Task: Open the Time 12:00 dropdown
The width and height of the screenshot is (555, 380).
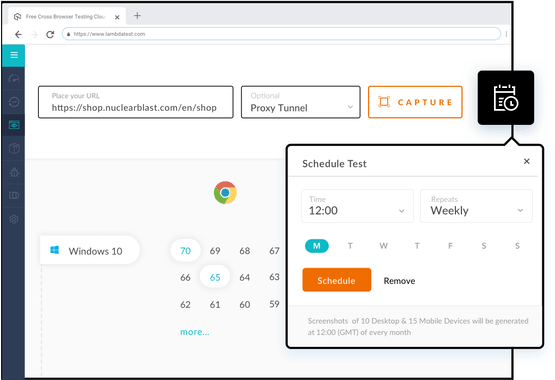Action: click(357, 206)
